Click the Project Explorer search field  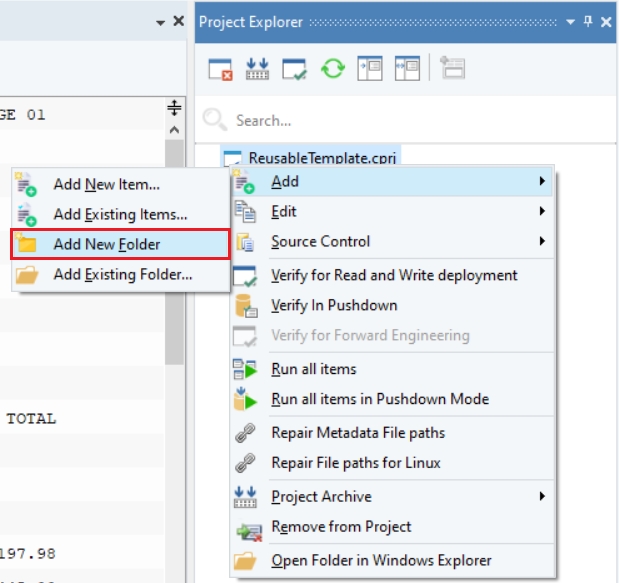tap(400, 121)
